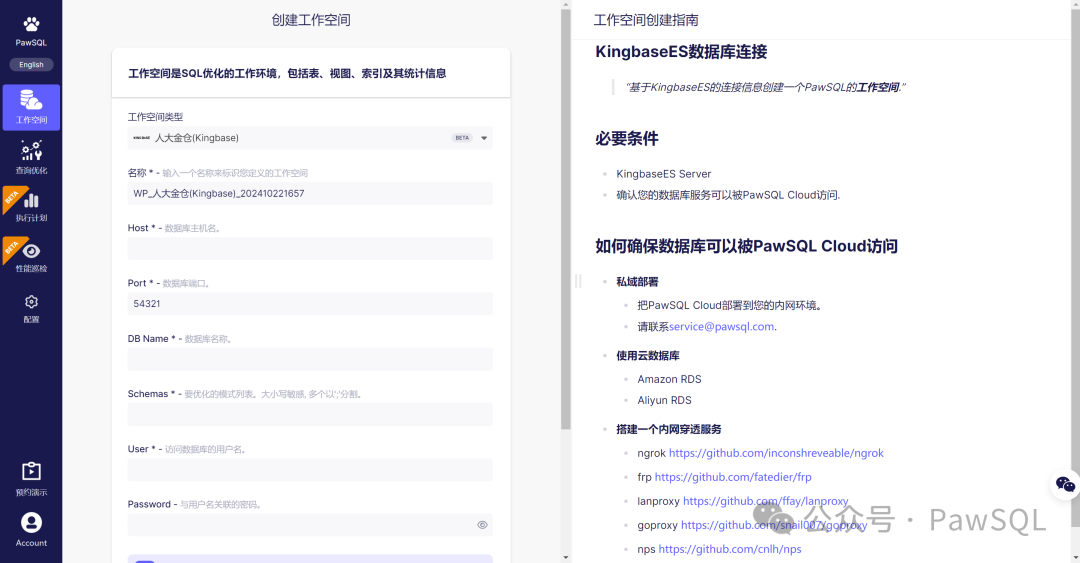
Task: Open the 配置 settings gear icon
Action: pos(31,302)
